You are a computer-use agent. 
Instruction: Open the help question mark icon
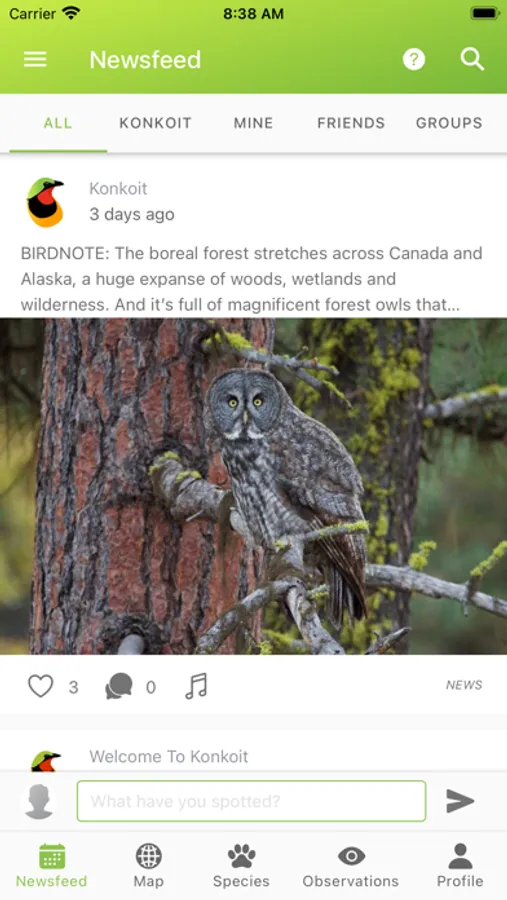413,59
